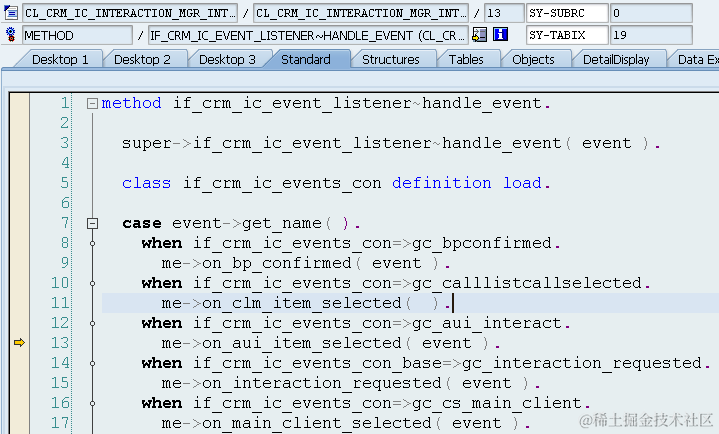Screen dimensions: 719x434
Task: Open the Structures tab
Action: (x=391, y=60)
